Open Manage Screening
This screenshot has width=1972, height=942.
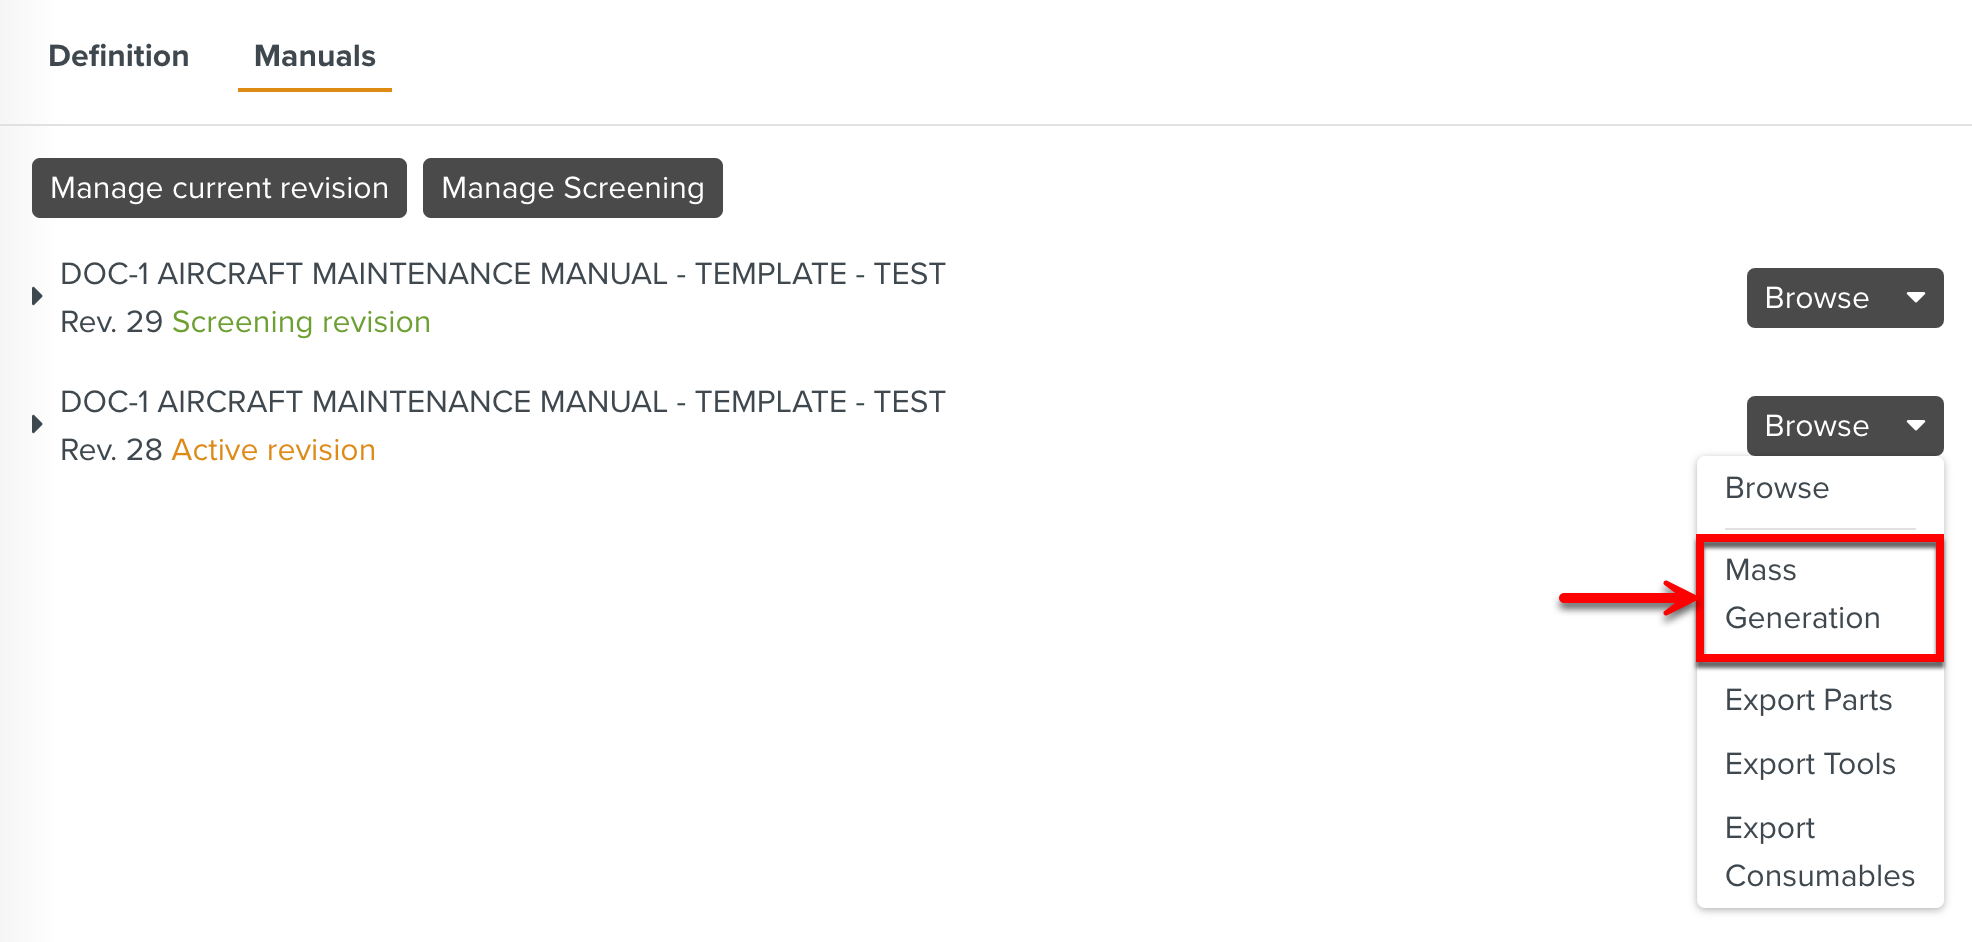point(572,188)
